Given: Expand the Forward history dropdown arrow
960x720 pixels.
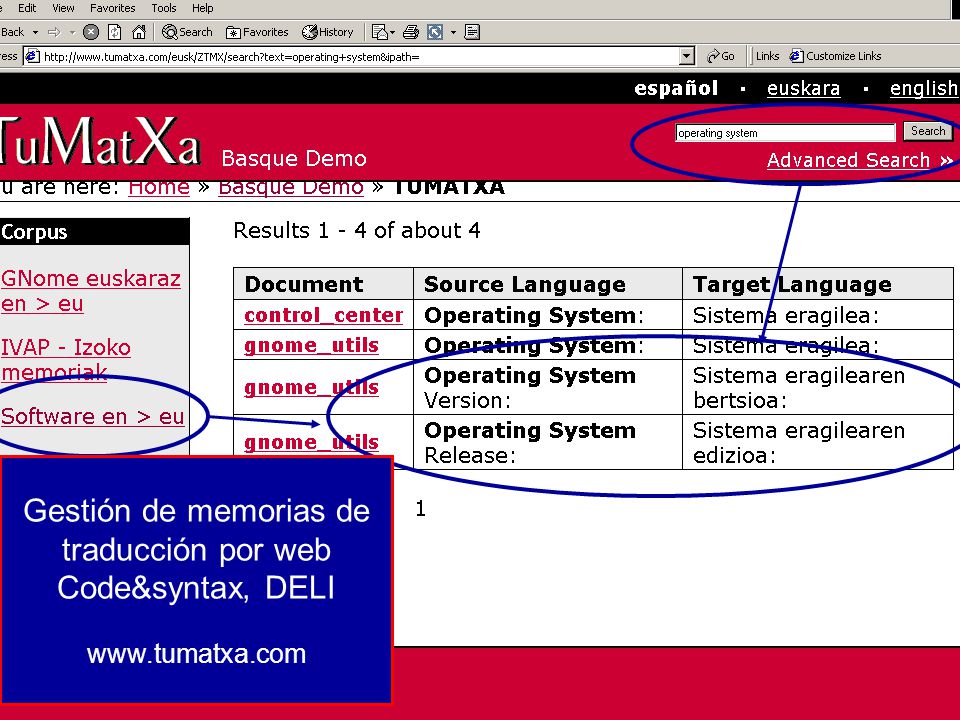Looking at the screenshot, I should coord(72,32).
